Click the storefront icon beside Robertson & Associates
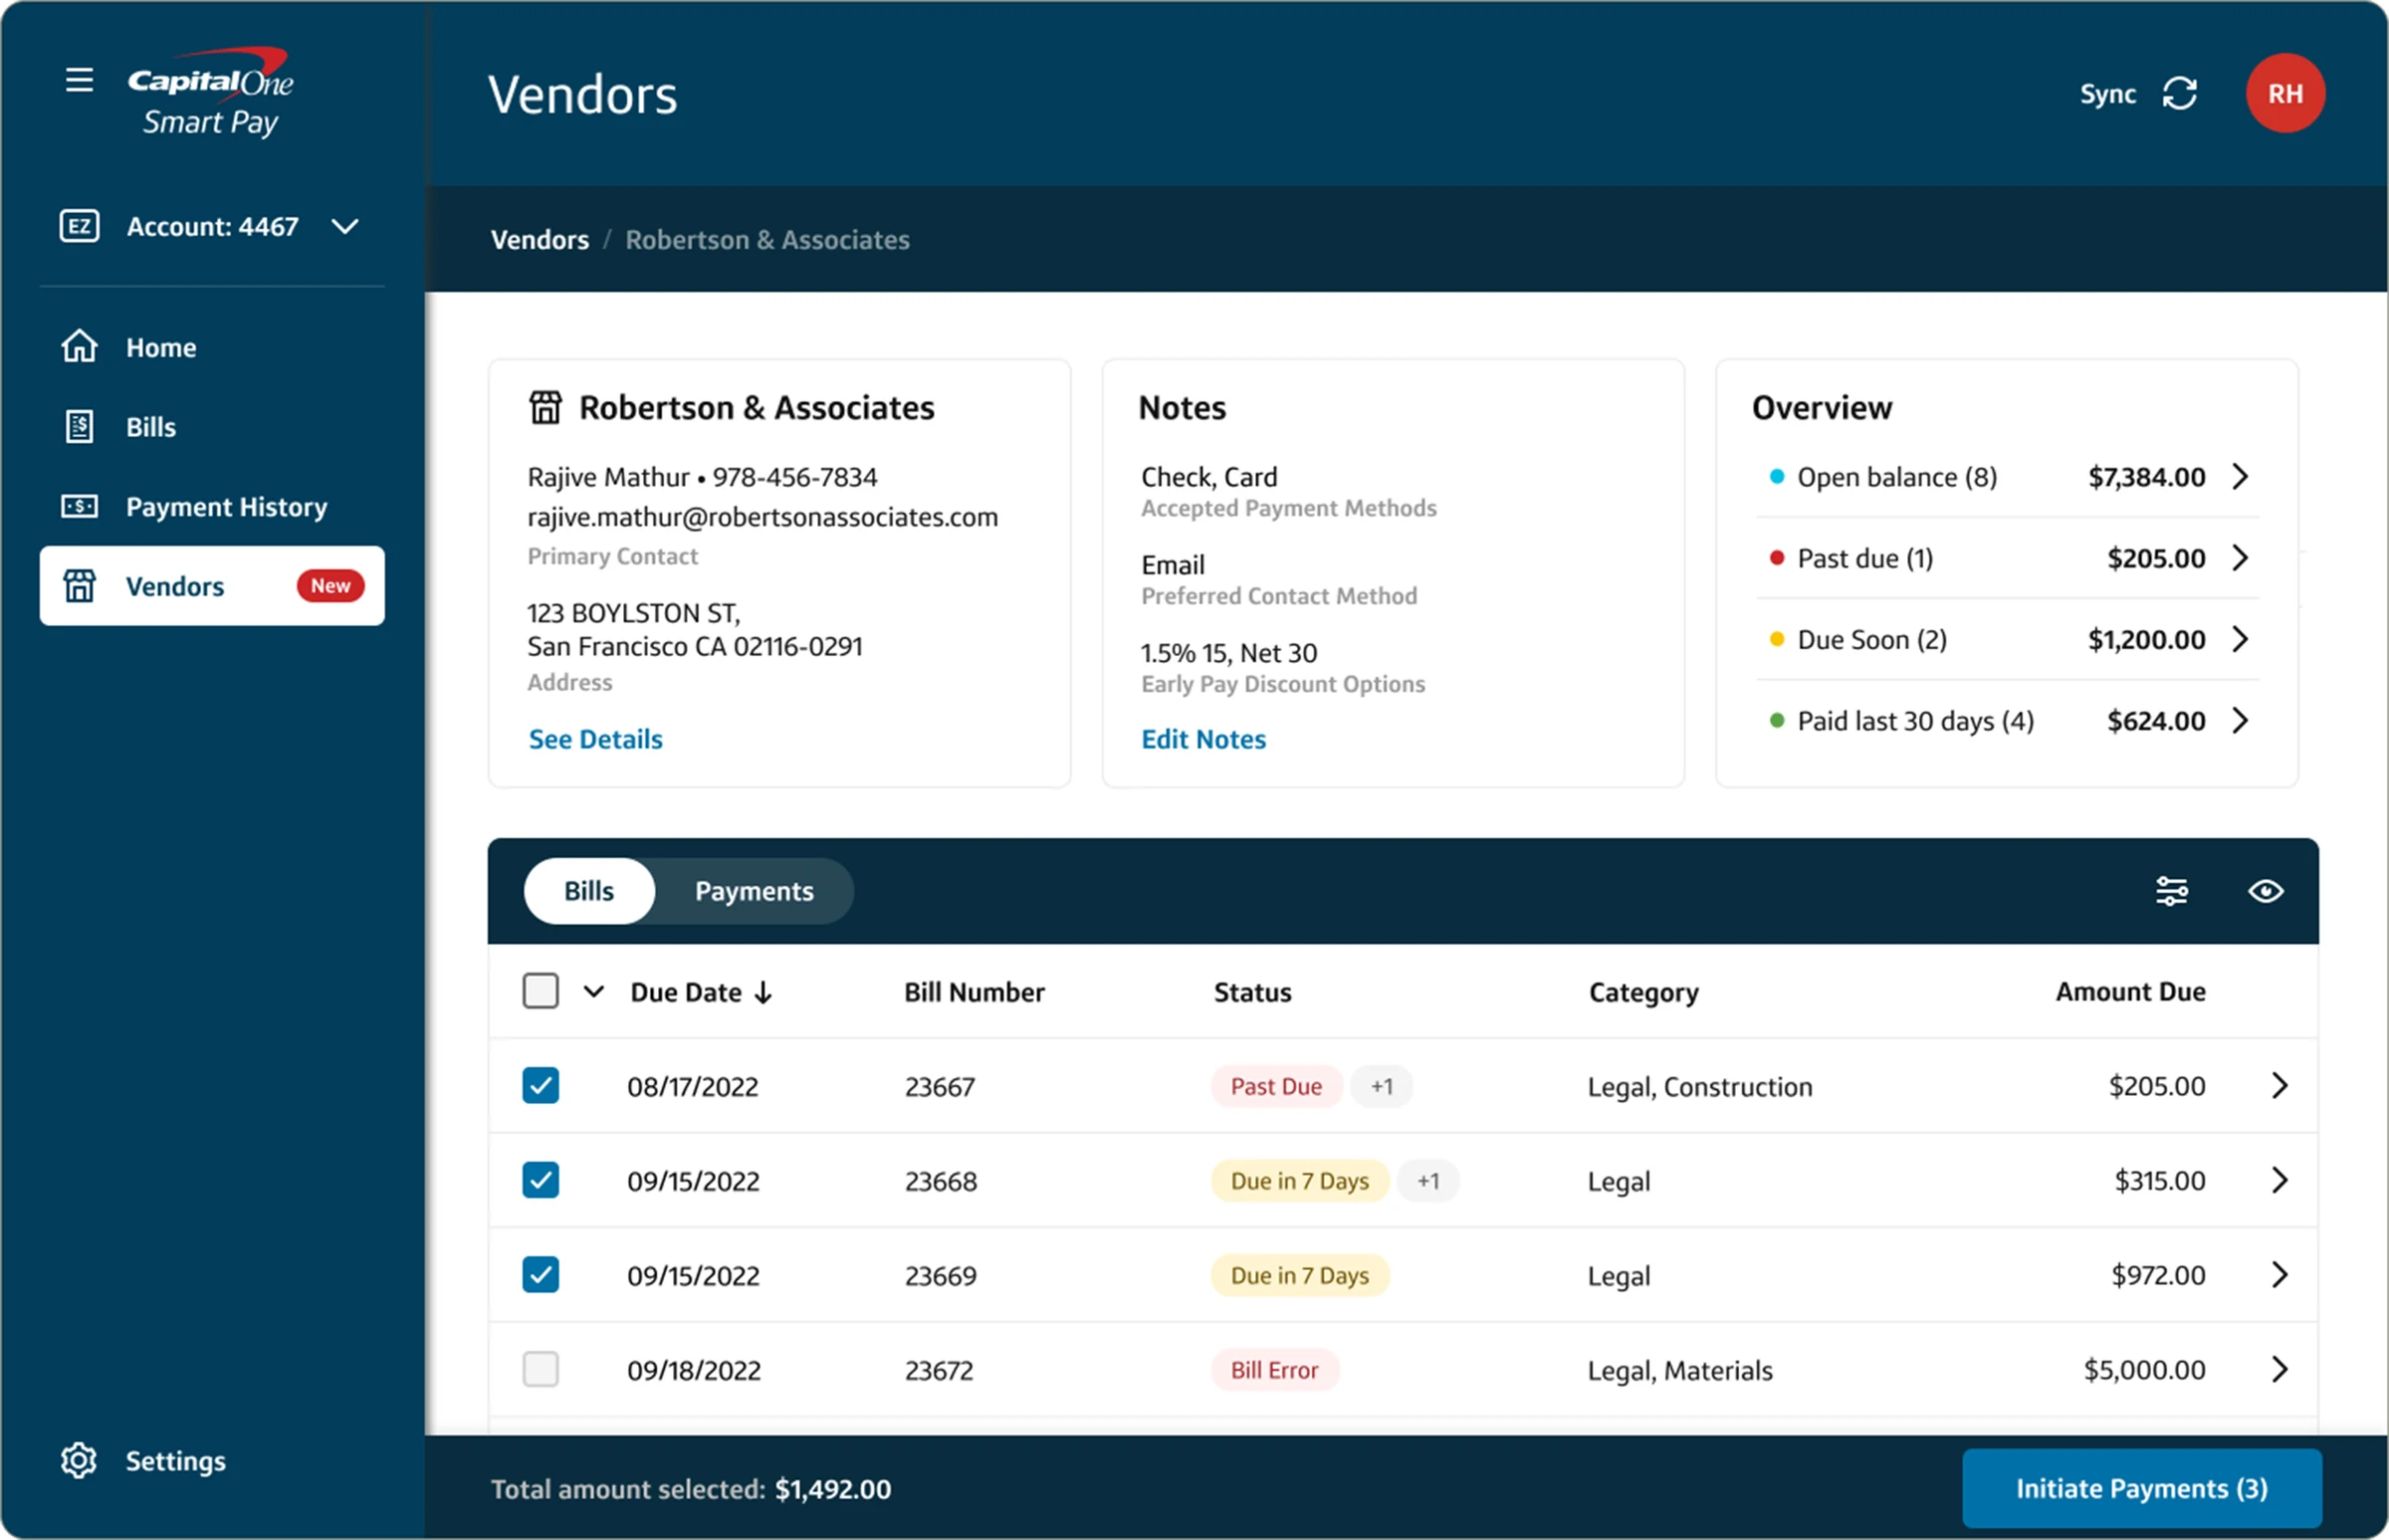 [x=545, y=408]
